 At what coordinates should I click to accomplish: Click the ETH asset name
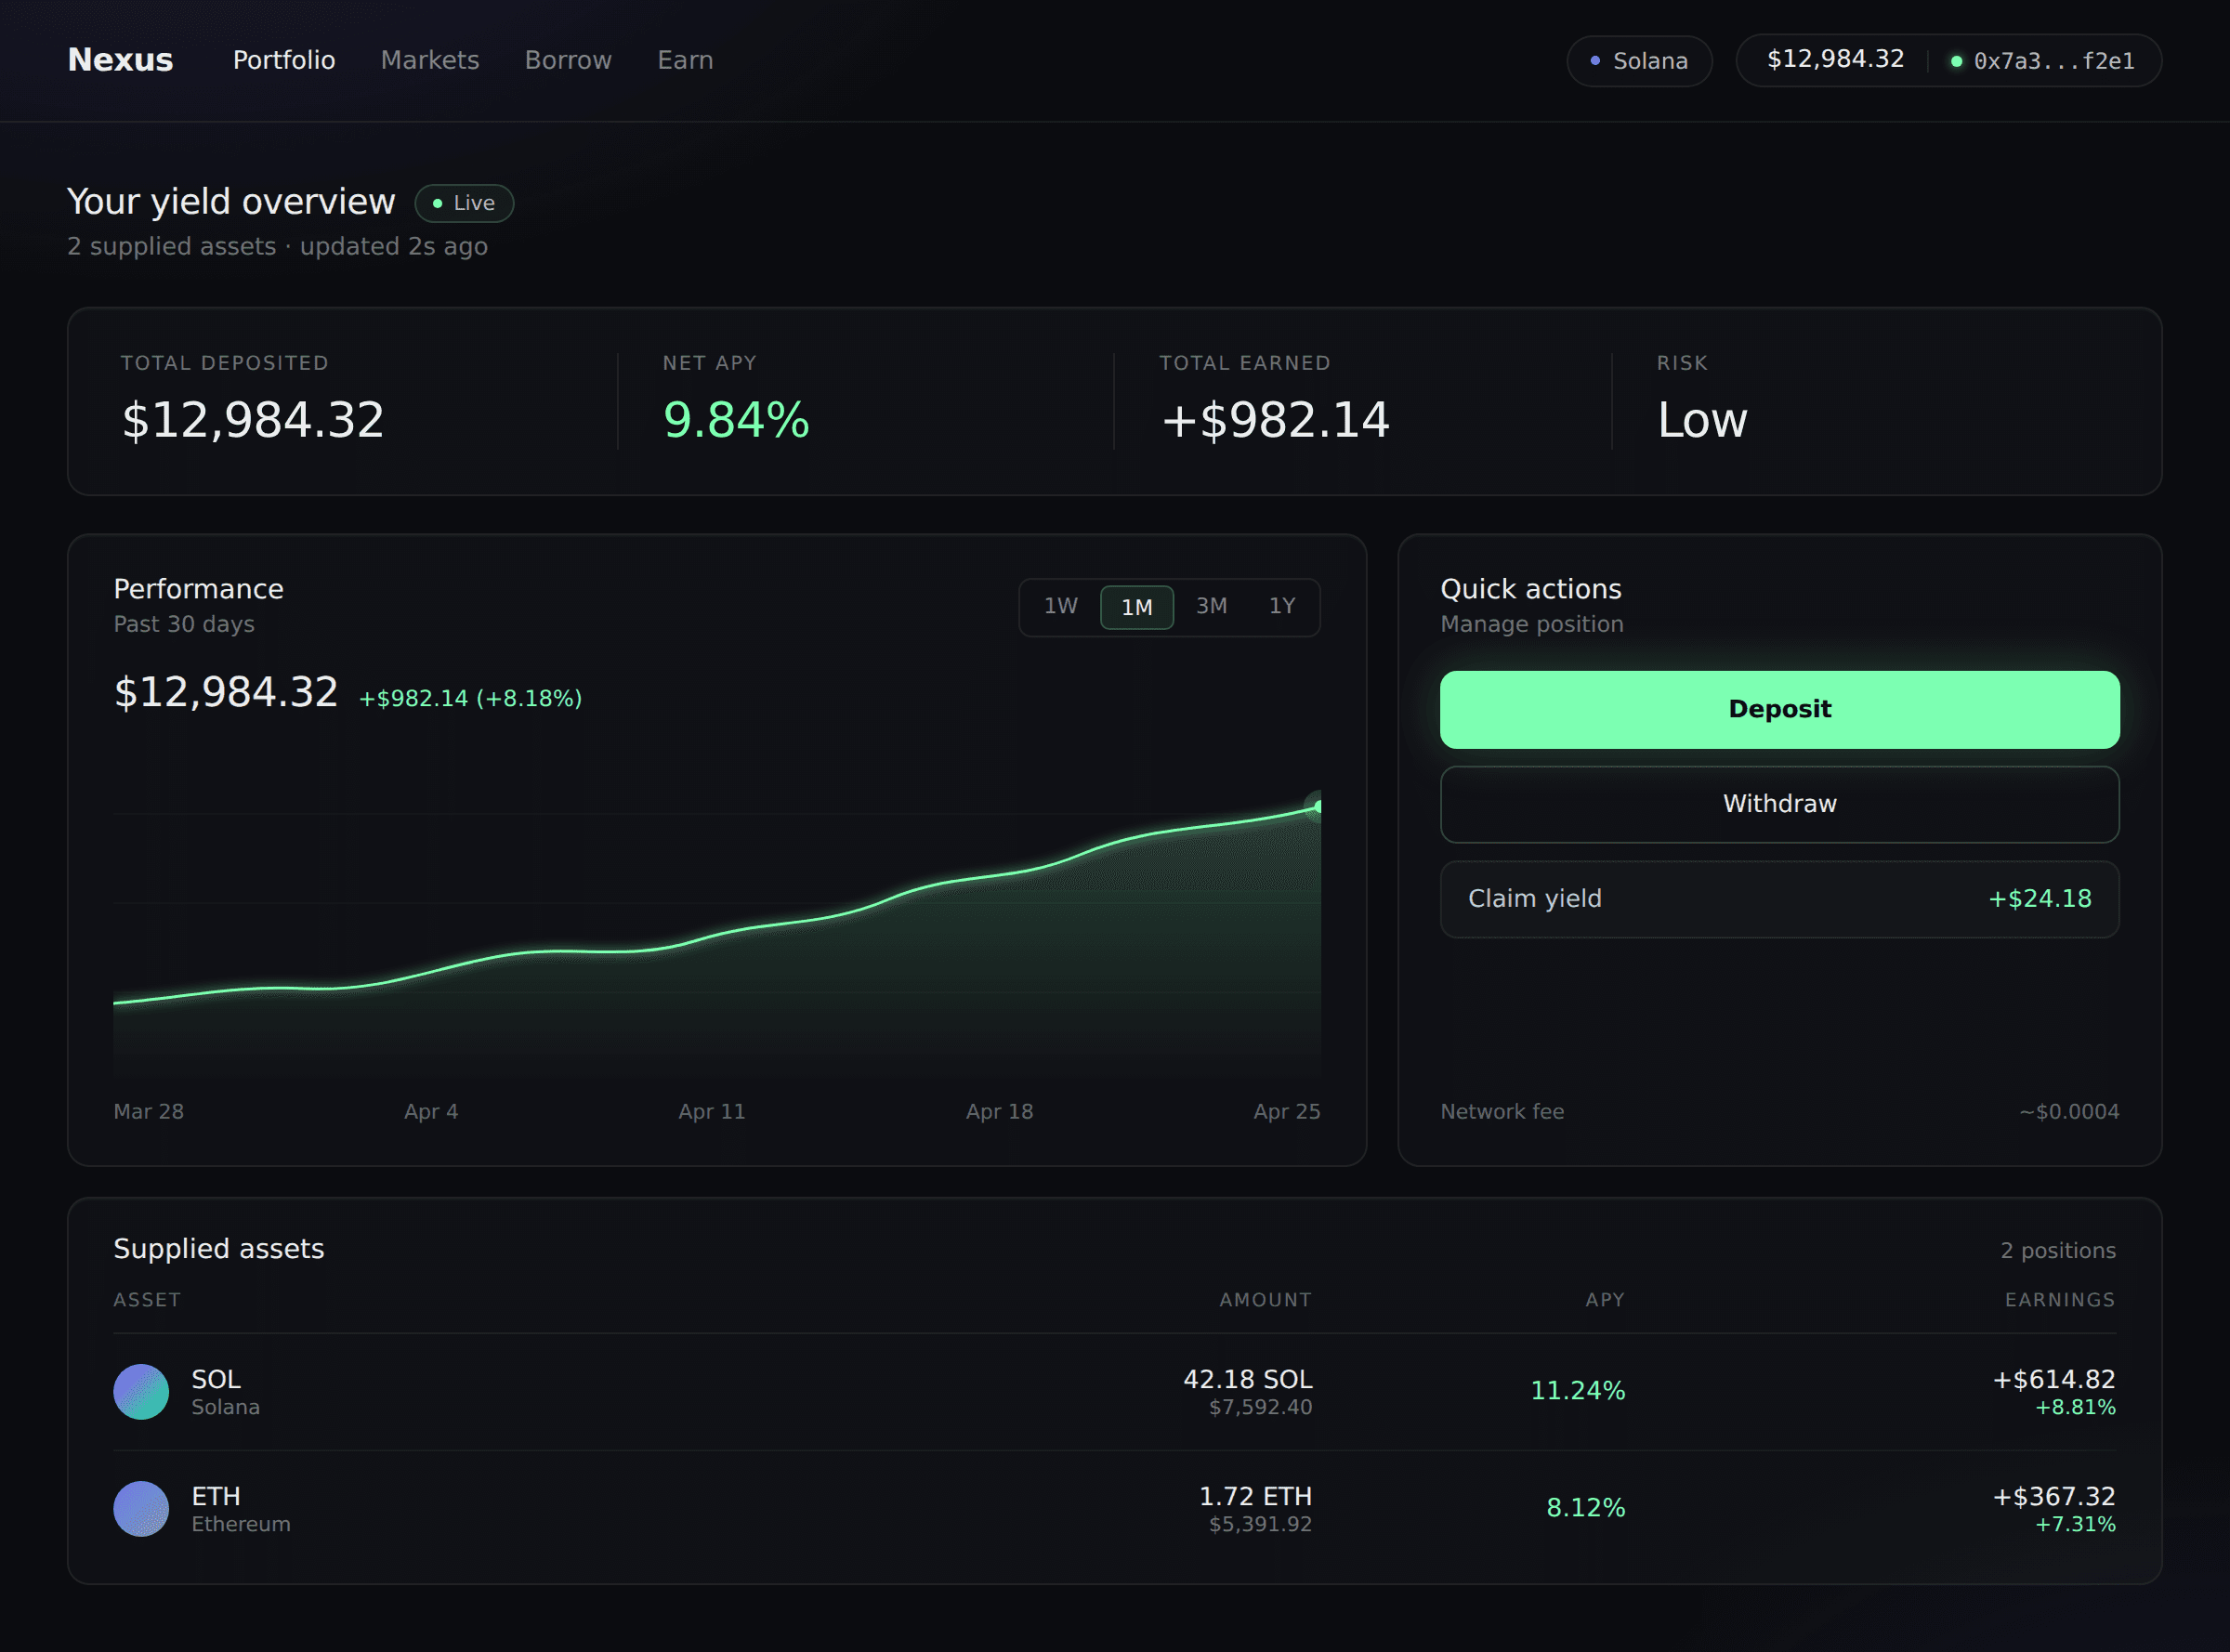pyautogui.click(x=216, y=1496)
